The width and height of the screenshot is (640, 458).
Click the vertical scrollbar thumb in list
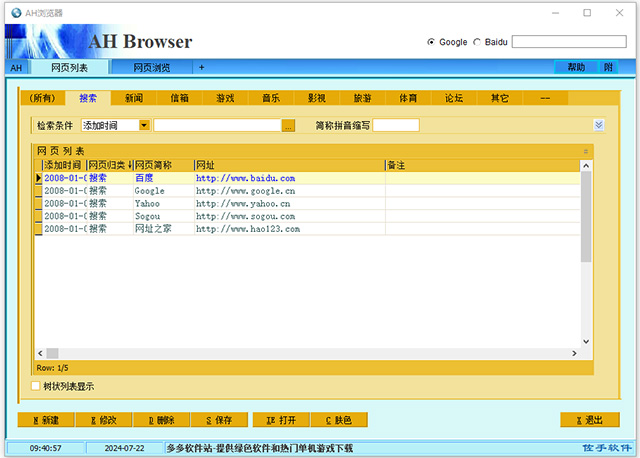586,216
